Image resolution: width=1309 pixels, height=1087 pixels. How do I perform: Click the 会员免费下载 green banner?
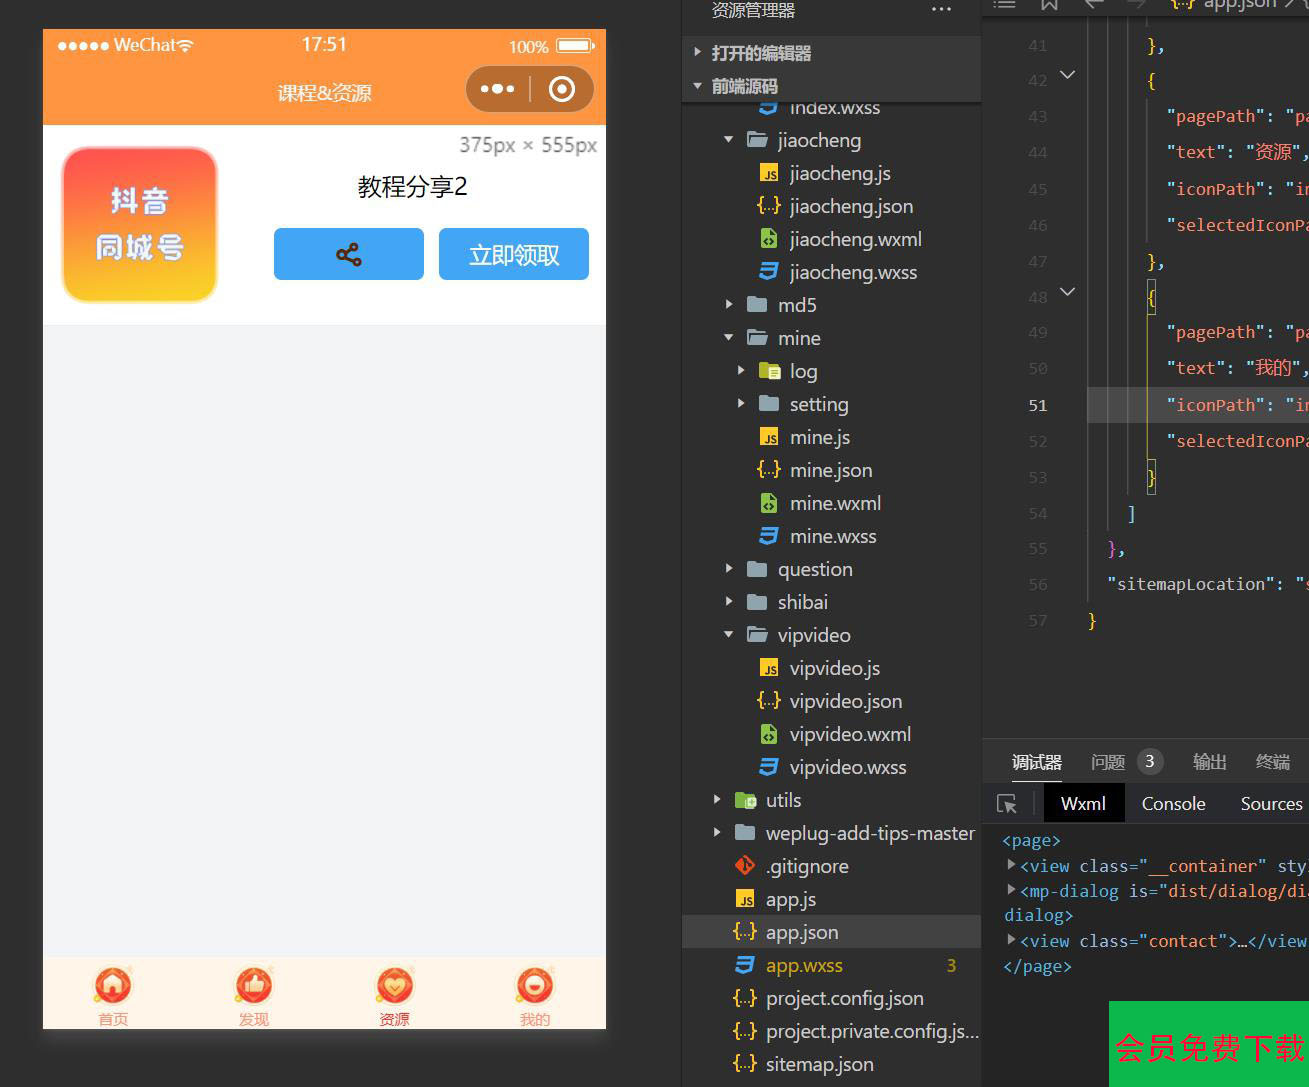[x=1209, y=1044]
